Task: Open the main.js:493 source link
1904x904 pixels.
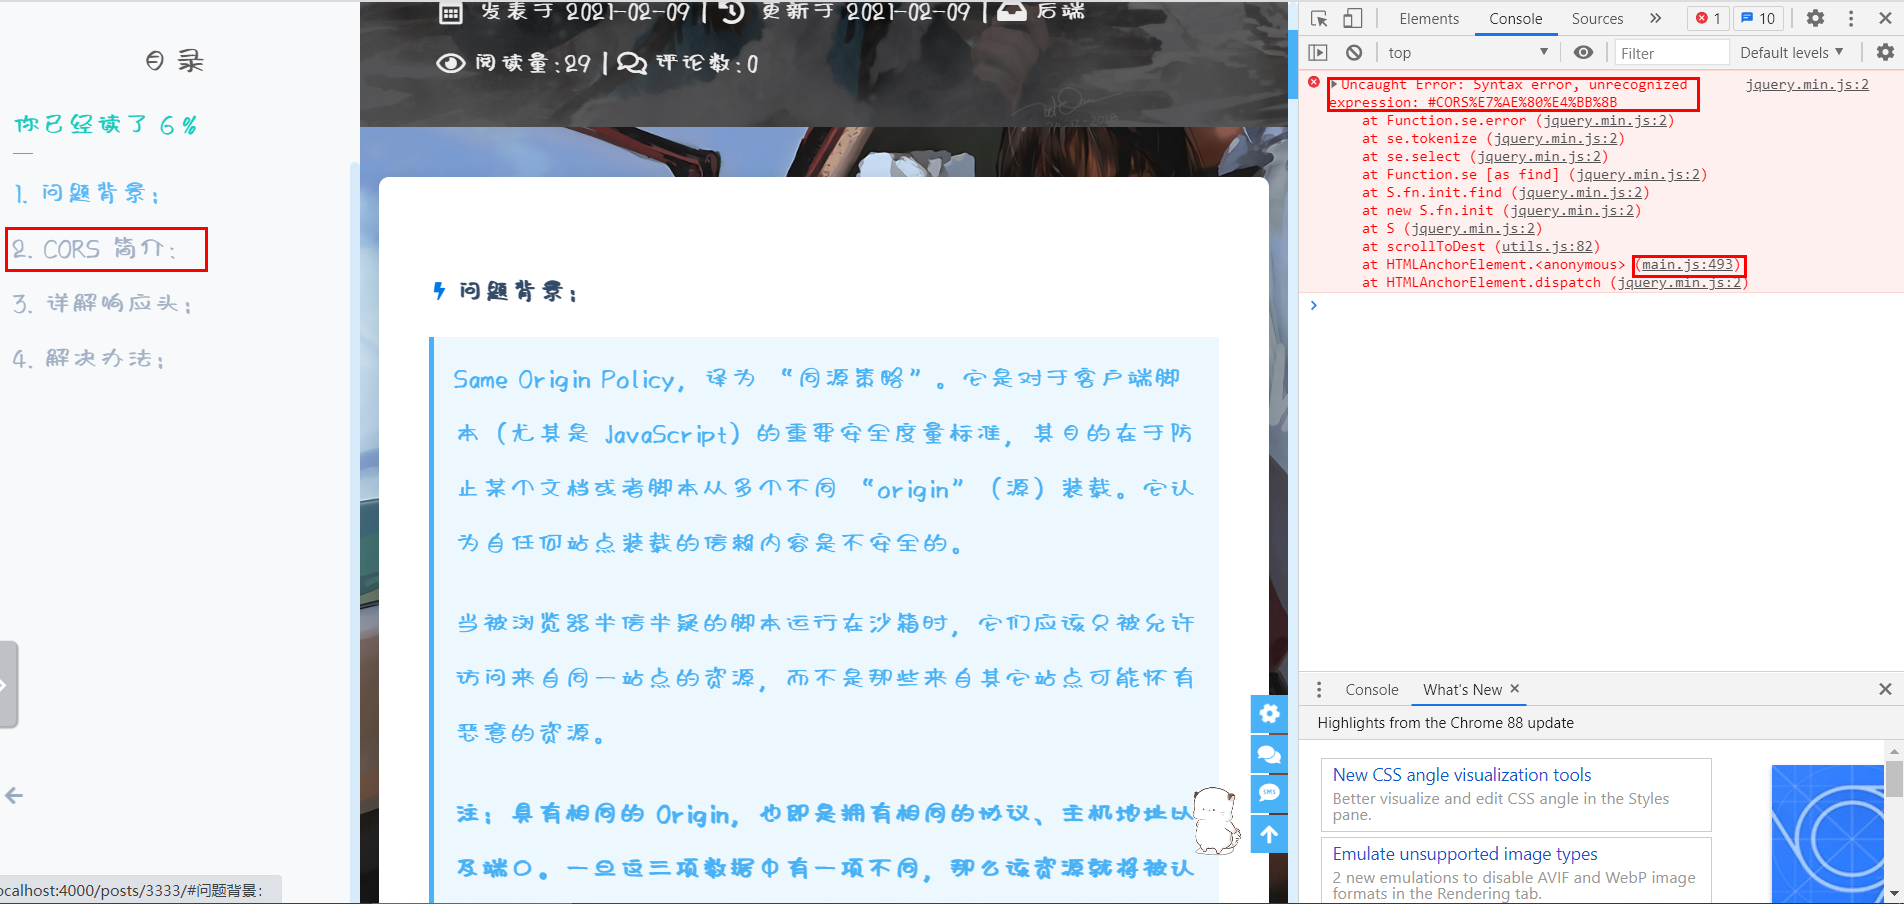Action: [1688, 264]
